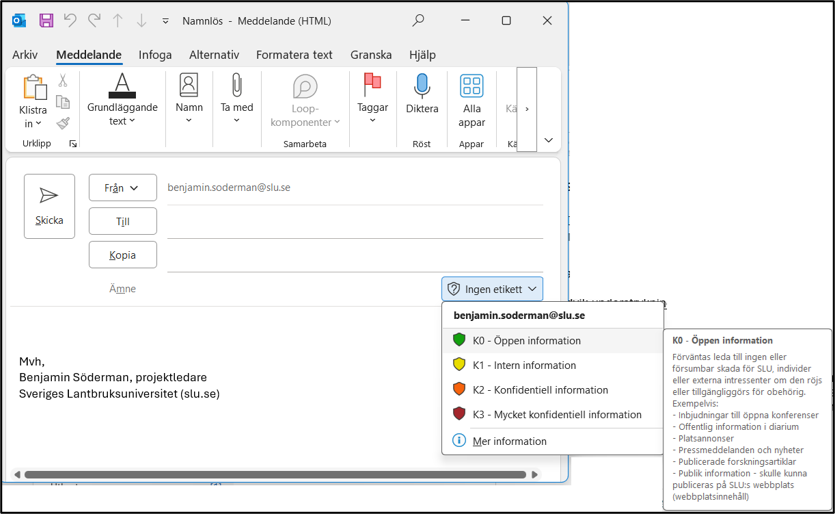Click the signature line Benjamin Söderman, projektledare
Image resolution: width=835 pixels, height=514 pixels.
pyautogui.click(x=113, y=377)
